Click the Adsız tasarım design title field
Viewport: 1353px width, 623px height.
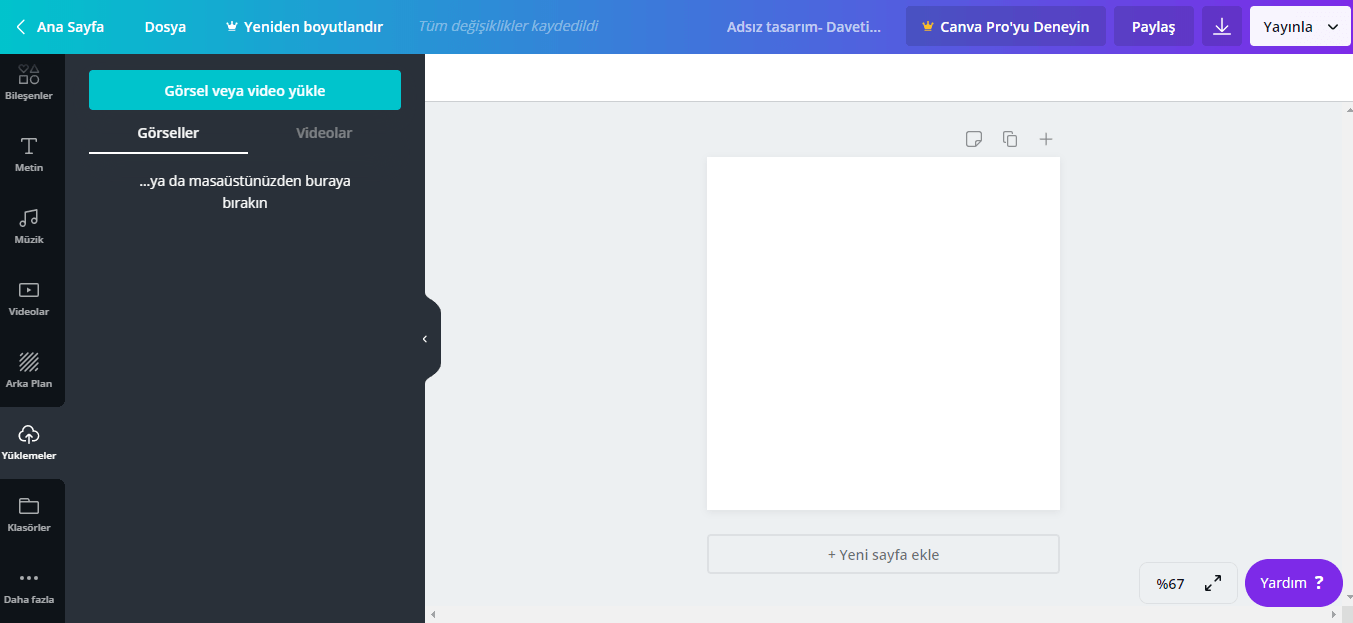click(x=804, y=27)
